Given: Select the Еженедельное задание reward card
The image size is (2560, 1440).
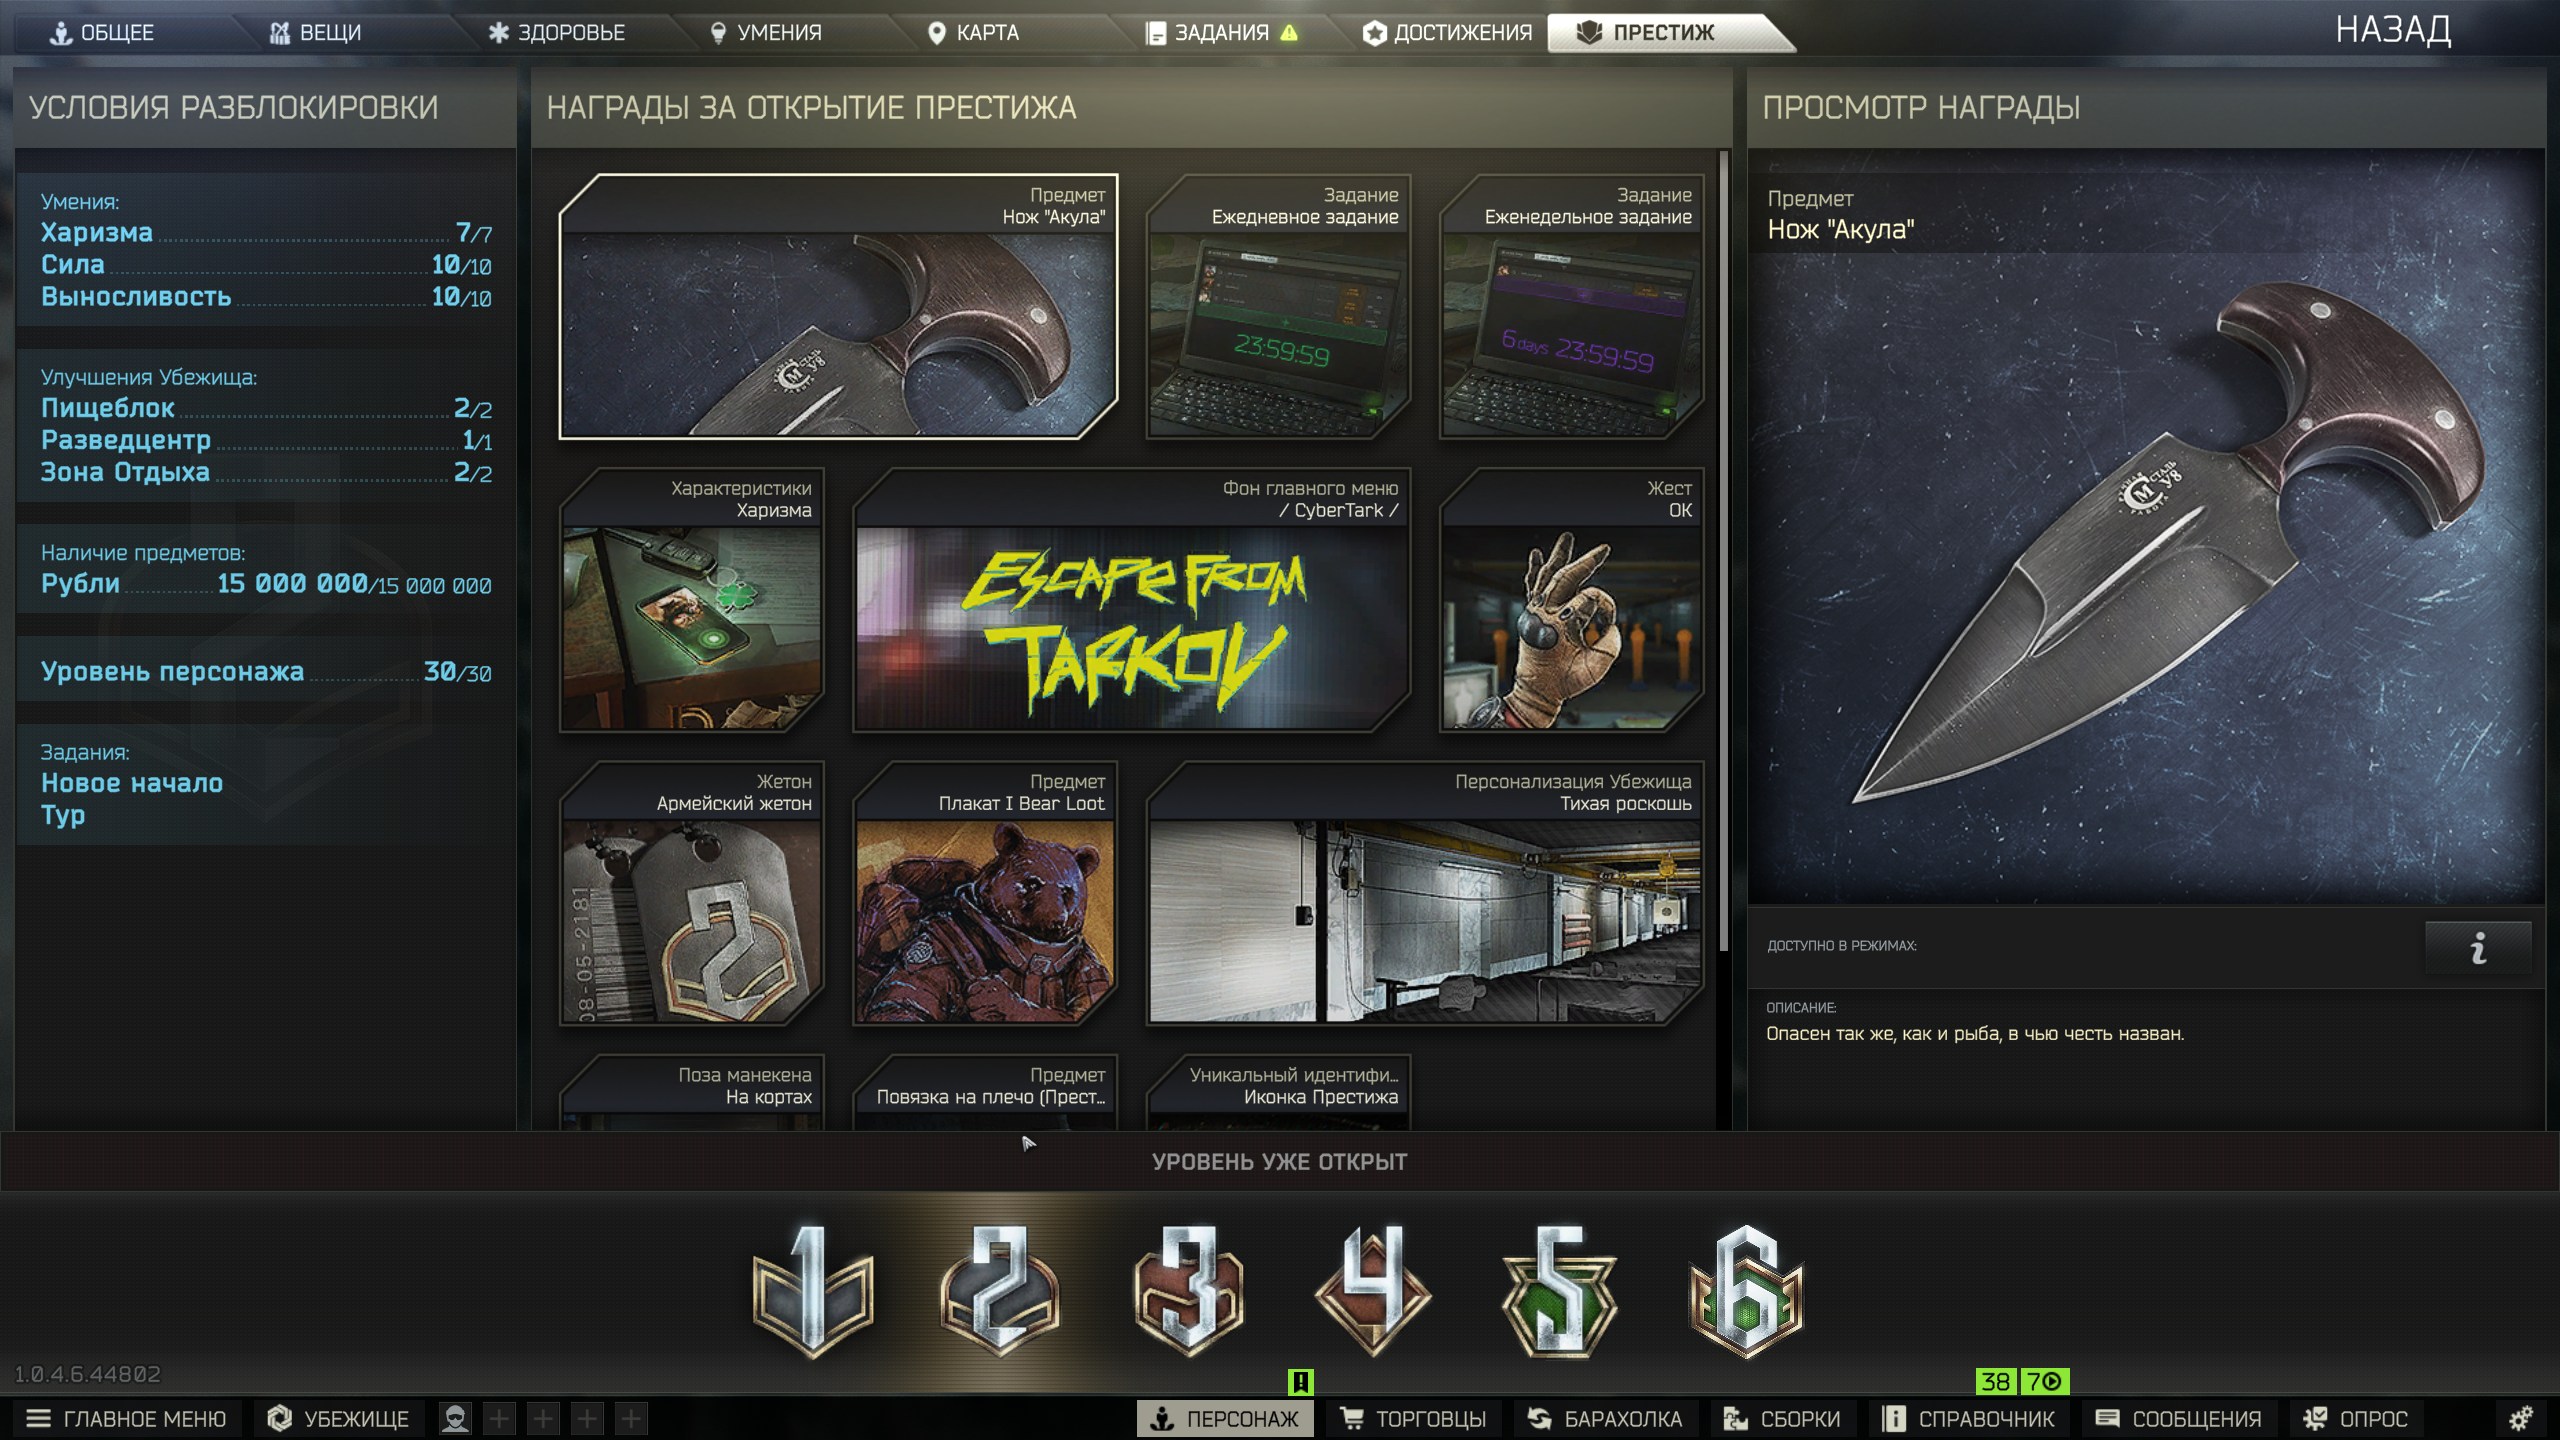Looking at the screenshot, I should [x=1571, y=307].
